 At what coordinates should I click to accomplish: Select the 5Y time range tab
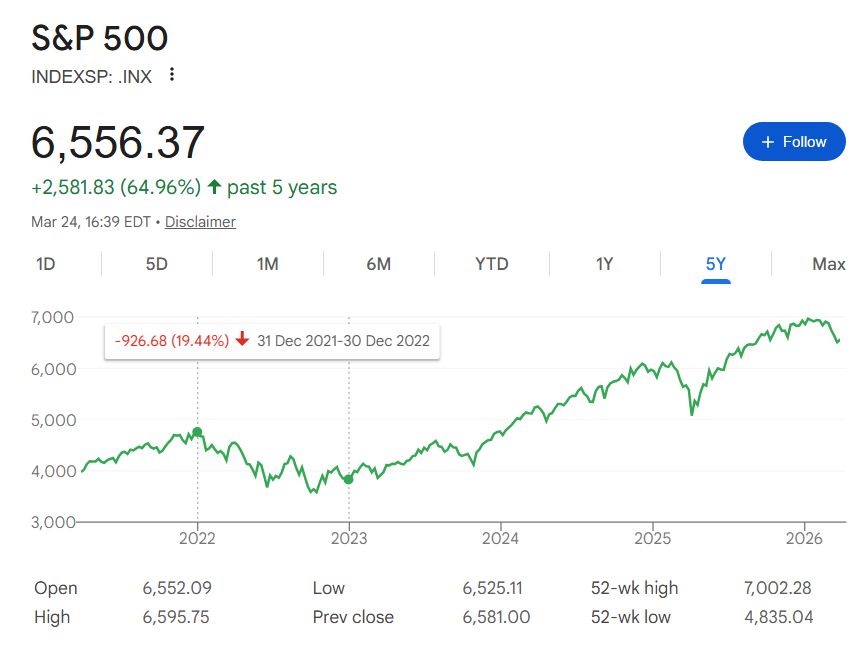point(716,264)
